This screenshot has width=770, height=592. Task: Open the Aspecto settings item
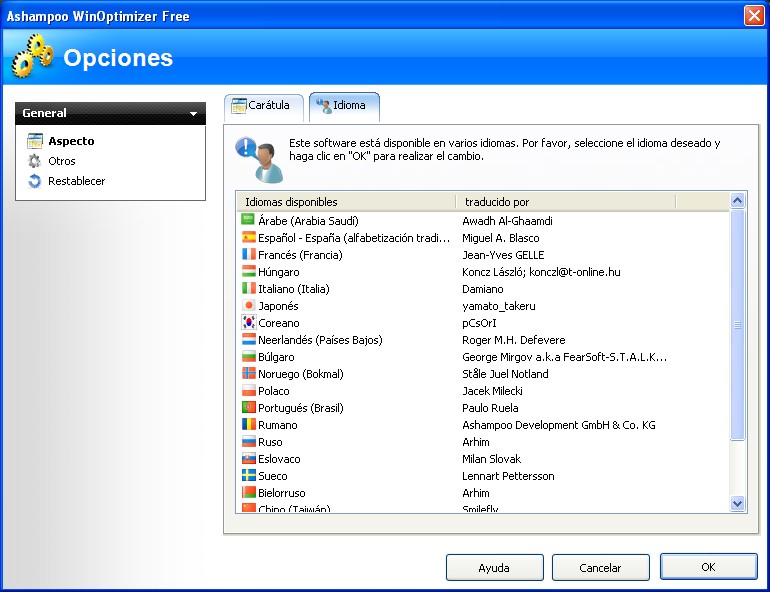point(71,141)
